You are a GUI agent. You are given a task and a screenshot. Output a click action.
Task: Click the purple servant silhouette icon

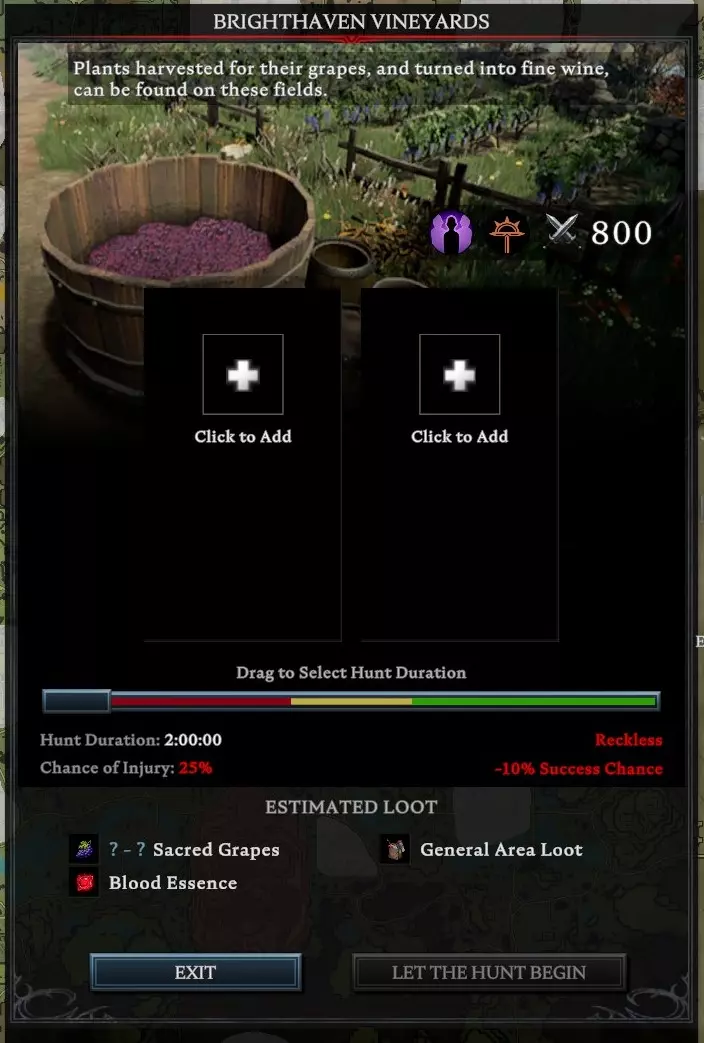pyautogui.click(x=451, y=233)
